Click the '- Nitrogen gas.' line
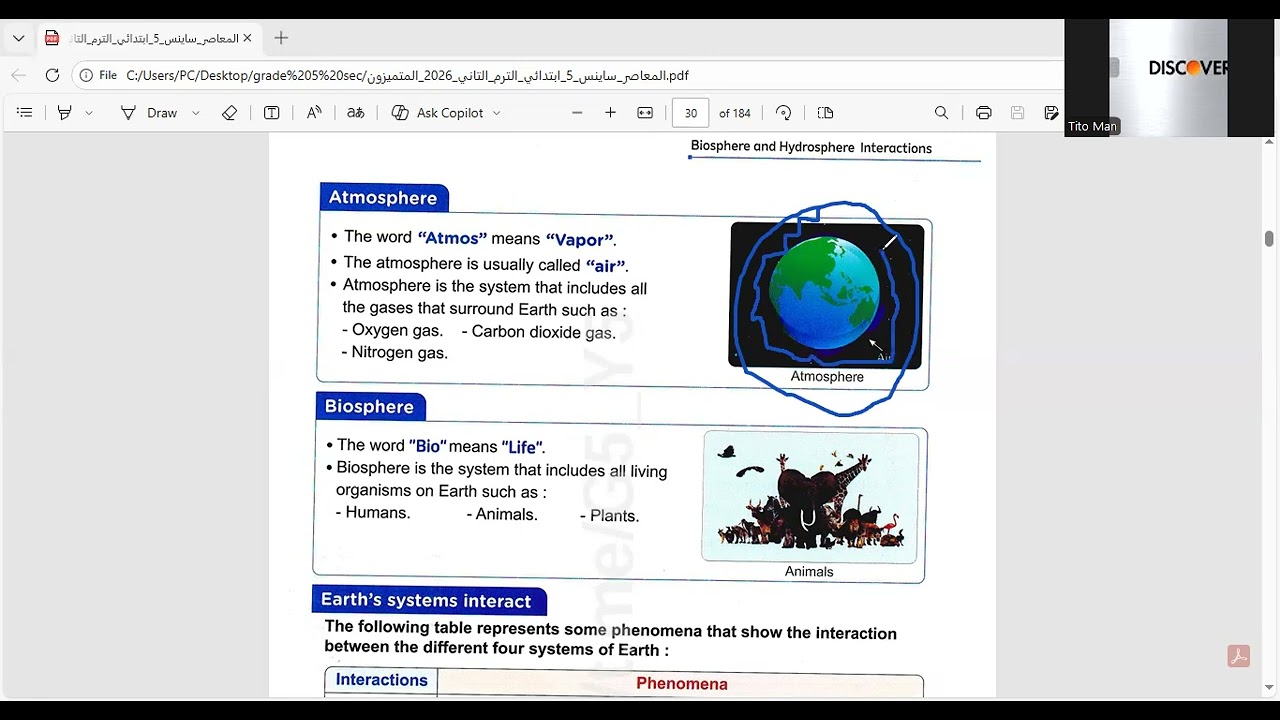 click(x=394, y=352)
